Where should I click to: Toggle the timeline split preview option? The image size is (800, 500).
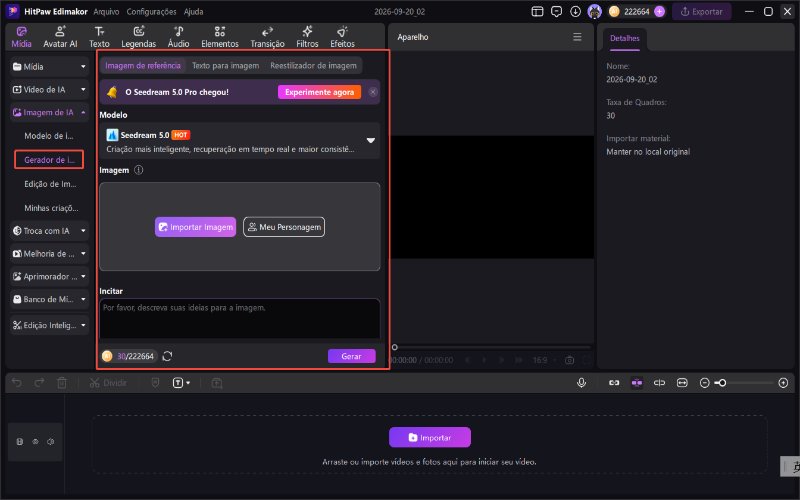click(659, 383)
